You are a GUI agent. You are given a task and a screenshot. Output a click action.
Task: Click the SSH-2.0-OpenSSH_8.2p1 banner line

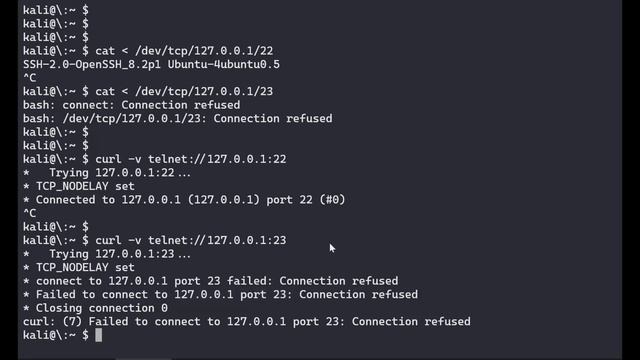(x=151, y=64)
